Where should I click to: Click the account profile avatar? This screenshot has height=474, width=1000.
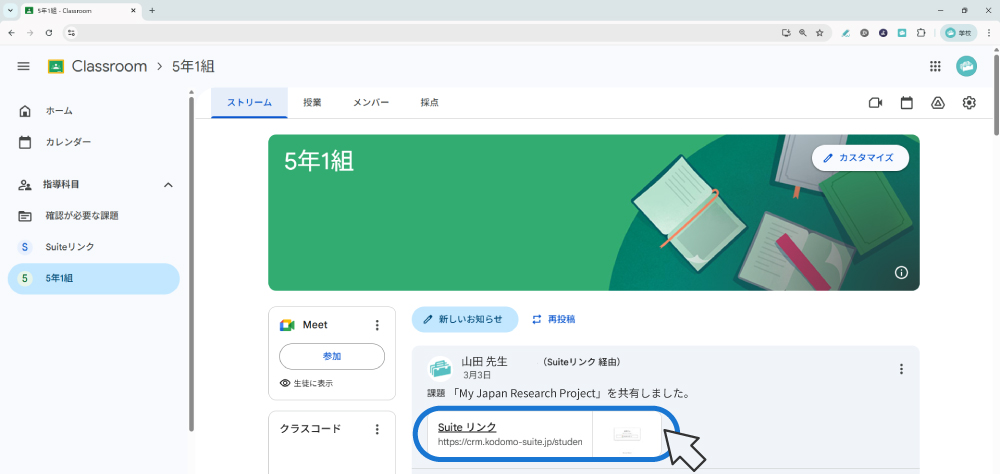pyautogui.click(x=966, y=66)
